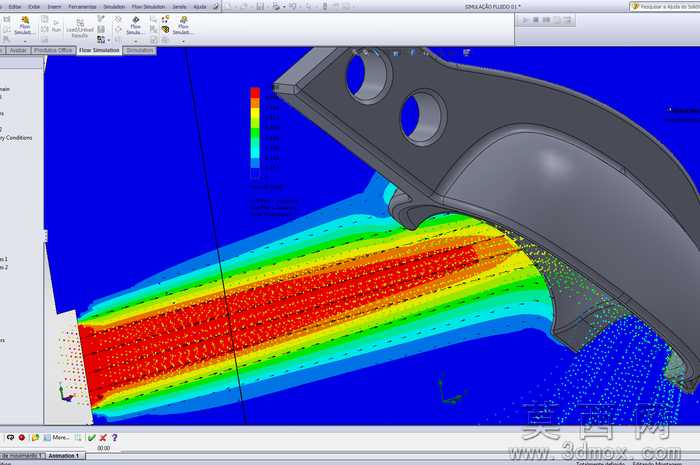Click the help search field

pos(665,7)
